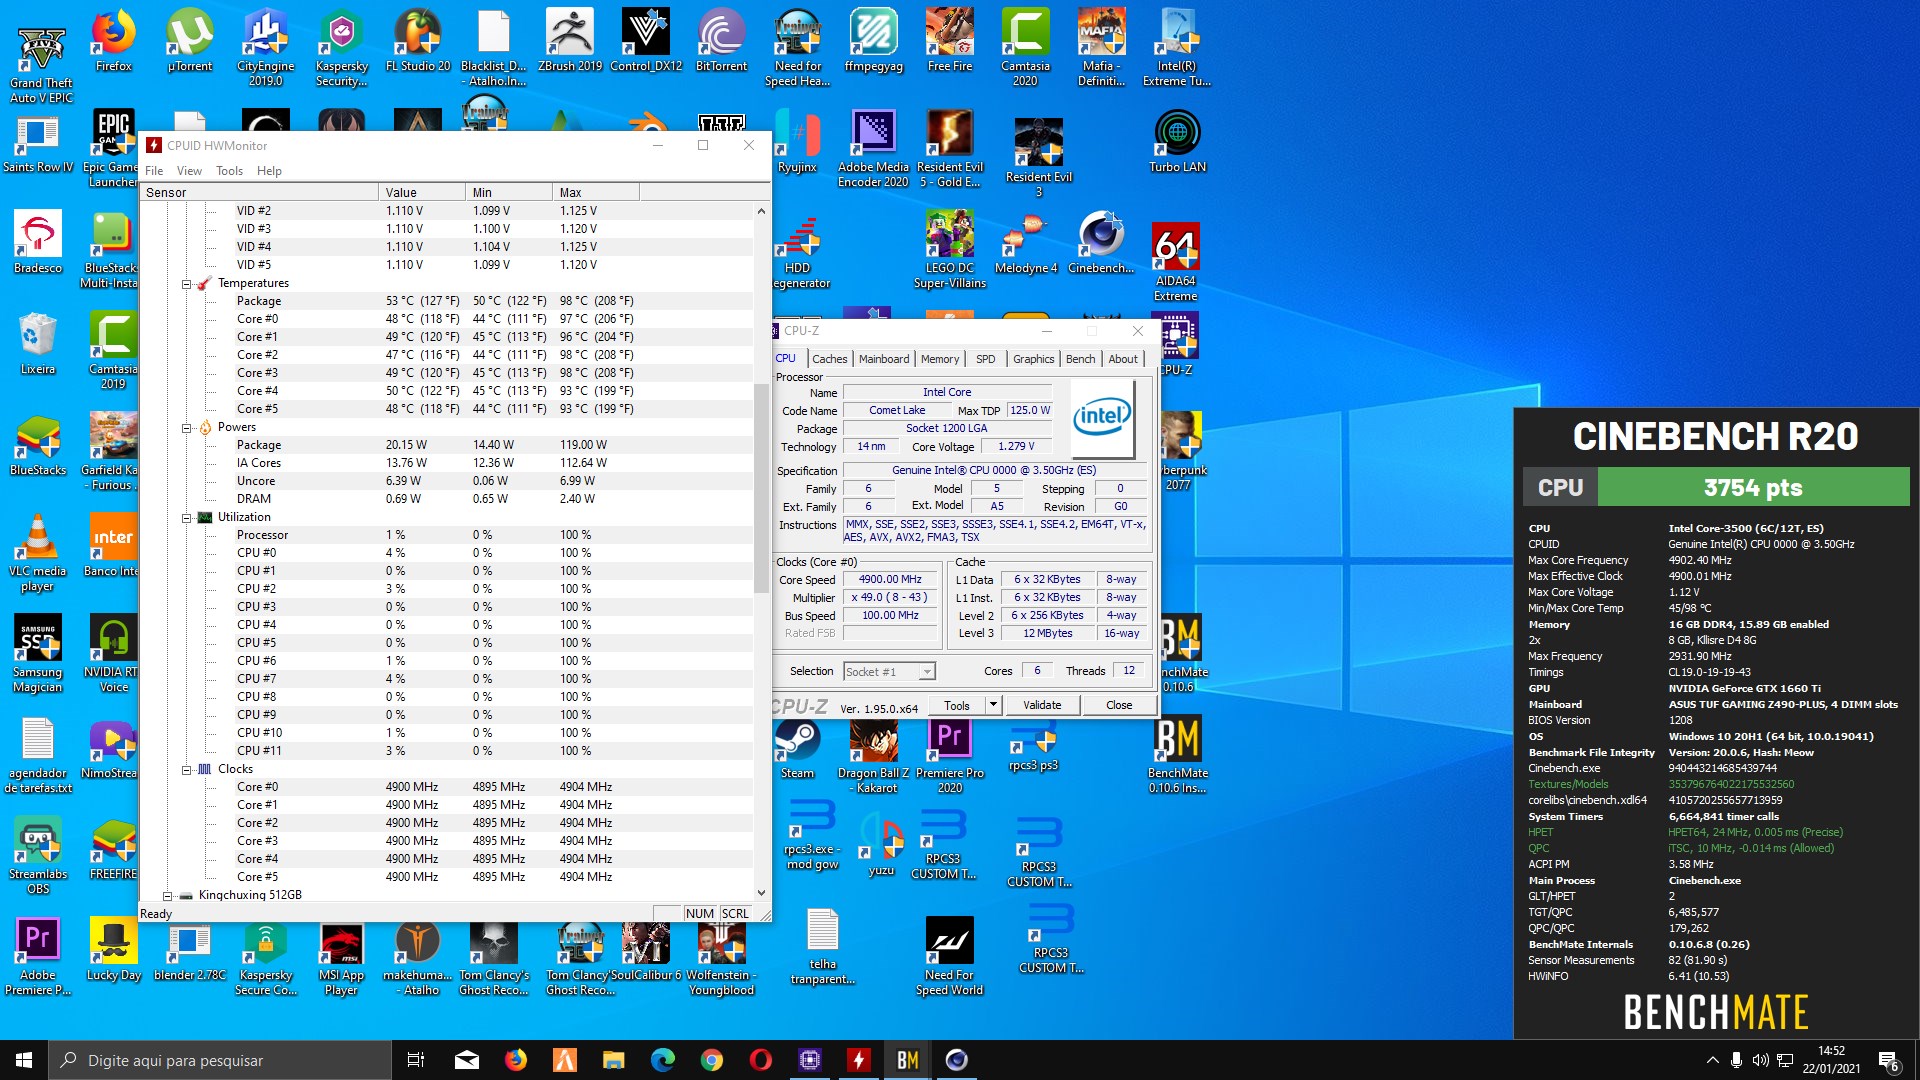The image size is (1920, 1080).
Task: Select the VID #5 row in HWMonitor
Action: click(x=447, y=265)
